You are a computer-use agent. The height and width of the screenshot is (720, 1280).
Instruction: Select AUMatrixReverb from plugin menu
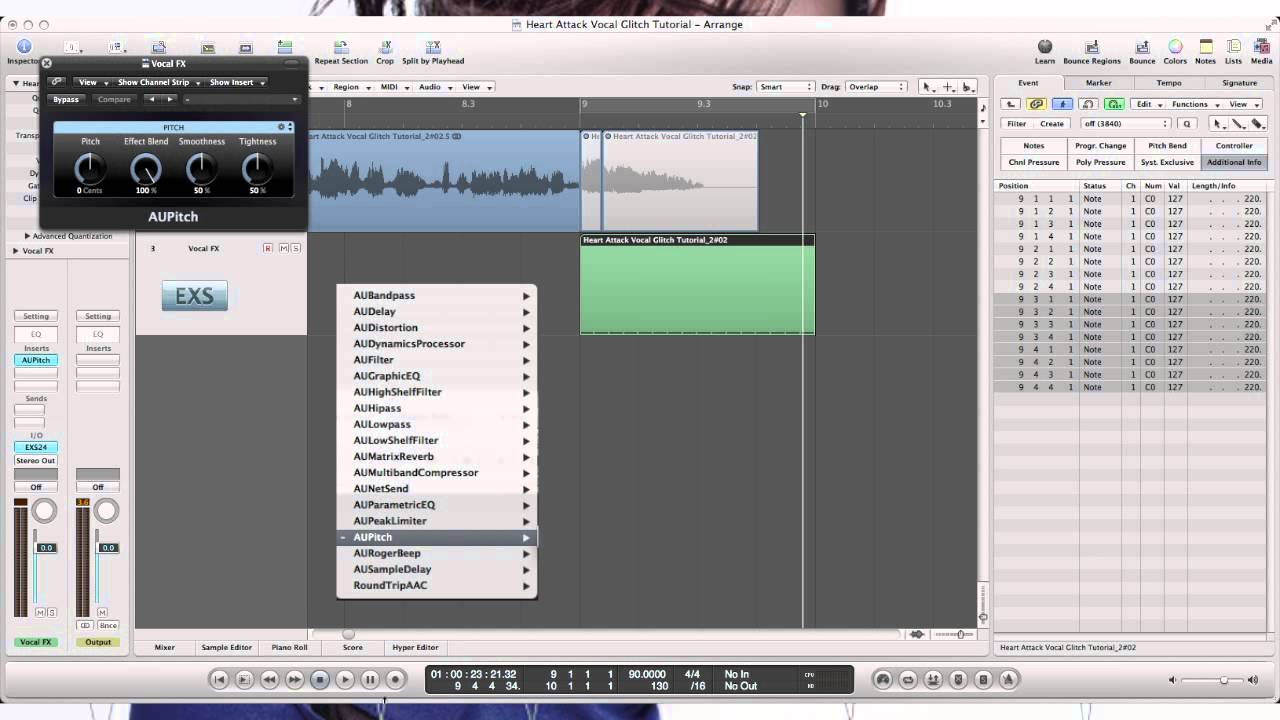(394, 457)
